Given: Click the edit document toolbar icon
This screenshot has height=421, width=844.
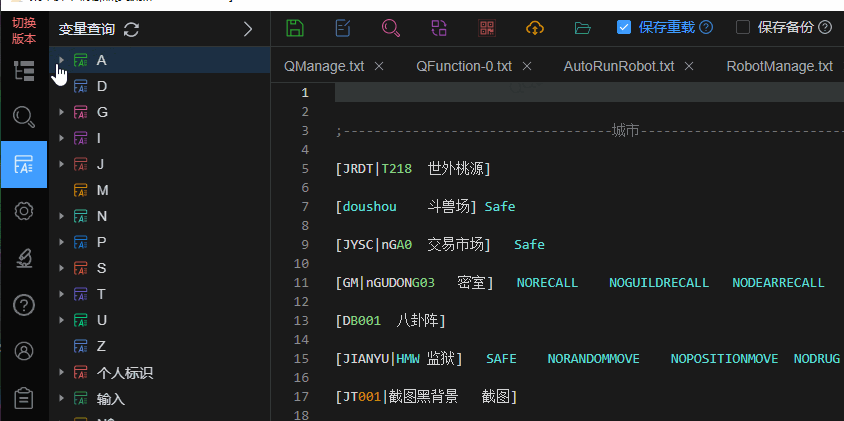Looking at the screenshot, I should coord(343,27).
